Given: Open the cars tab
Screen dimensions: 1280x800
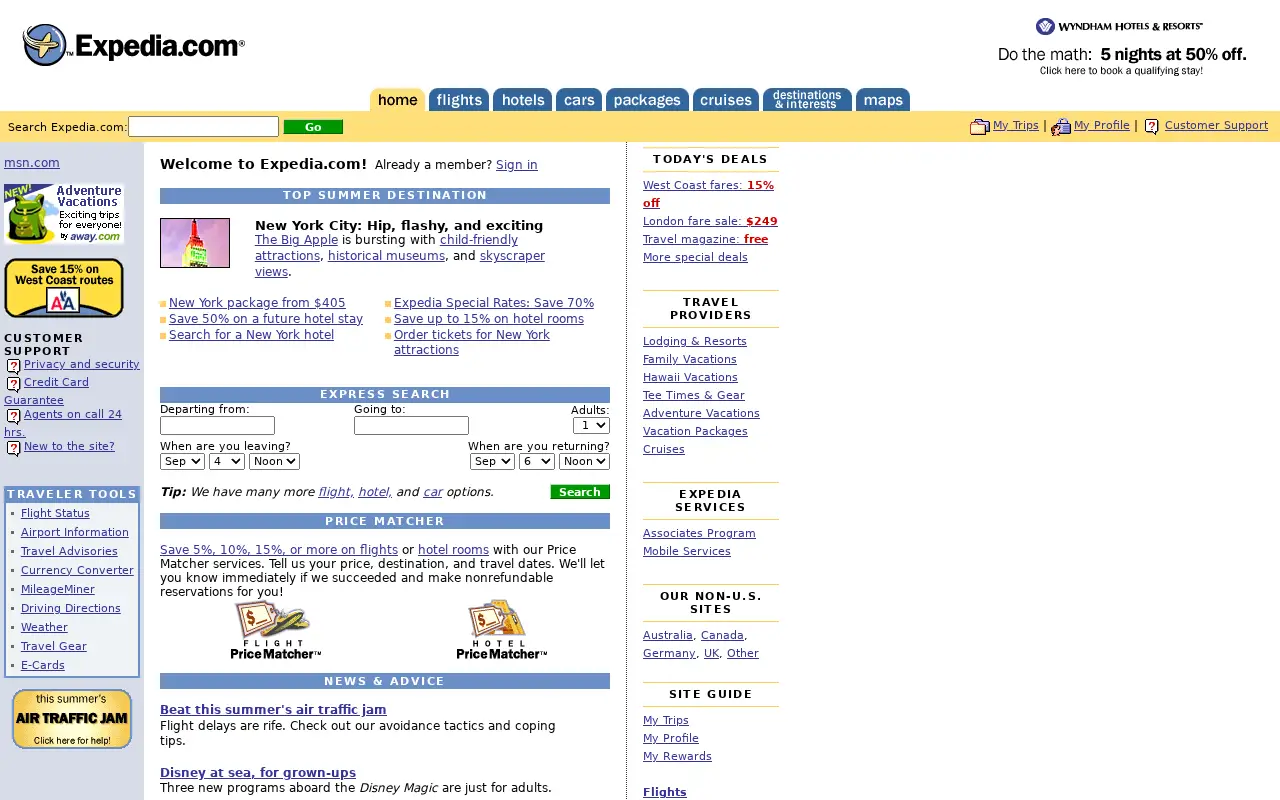Looking at the screenshot, I should 579,100.
